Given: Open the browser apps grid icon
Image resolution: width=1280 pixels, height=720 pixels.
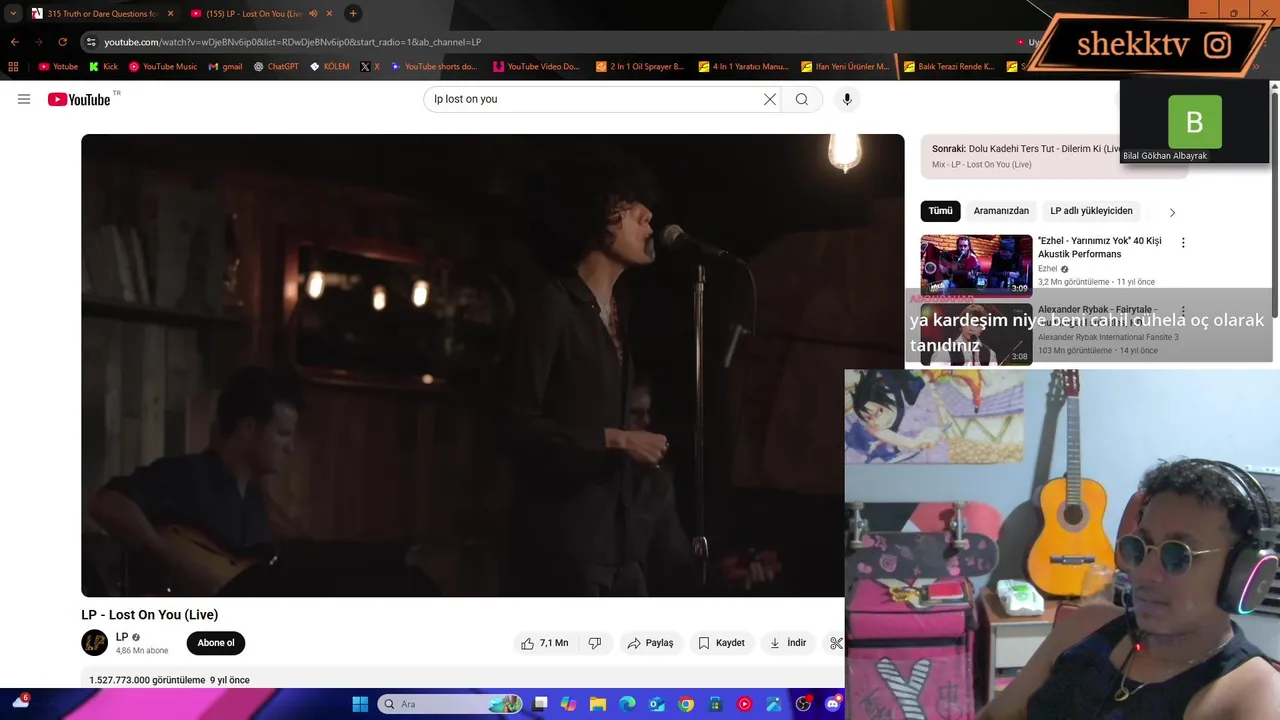Looking at the screenshot, I should point(13,67).
